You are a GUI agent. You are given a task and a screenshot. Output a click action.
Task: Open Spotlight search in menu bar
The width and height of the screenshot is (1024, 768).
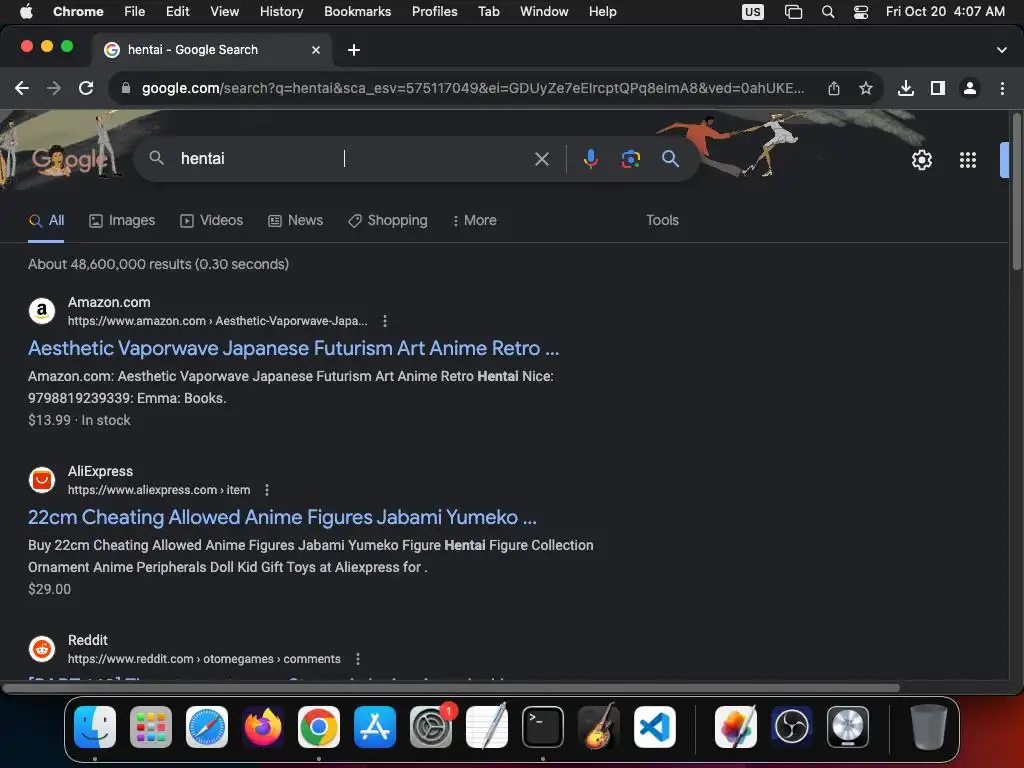pyautogui.click(x=827, y=12)
